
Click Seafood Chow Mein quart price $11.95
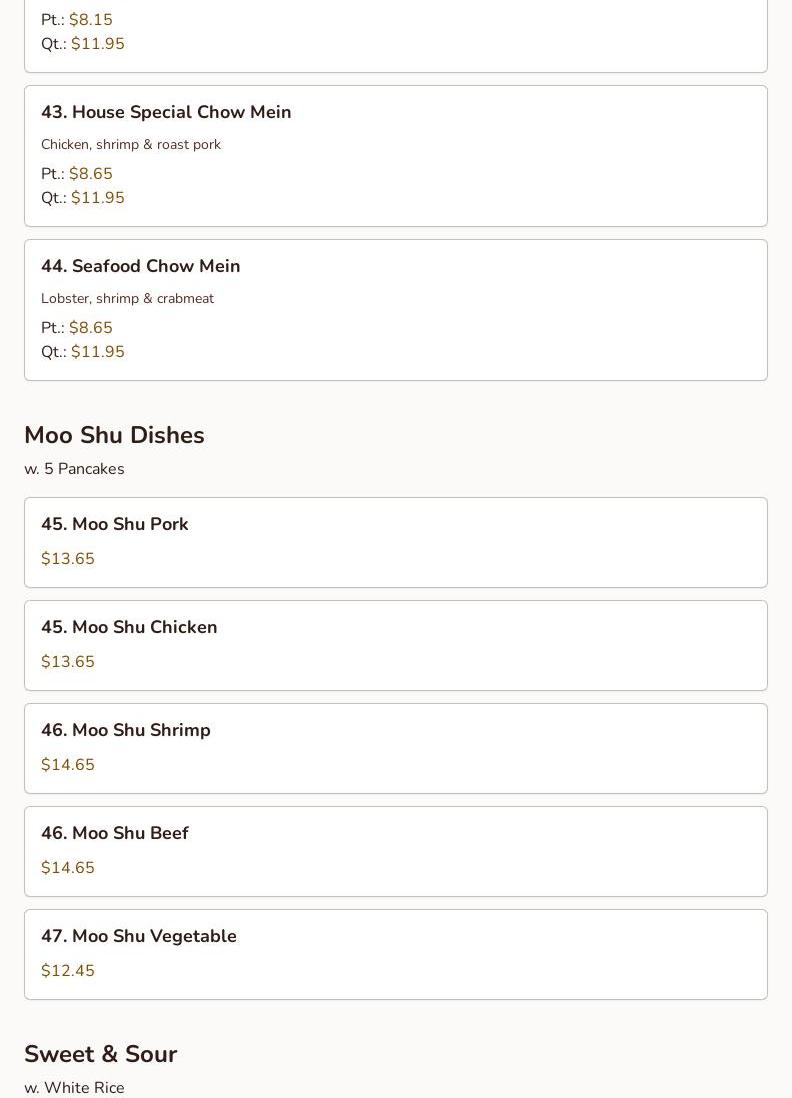pyautogui.click(x=97, y=352)
